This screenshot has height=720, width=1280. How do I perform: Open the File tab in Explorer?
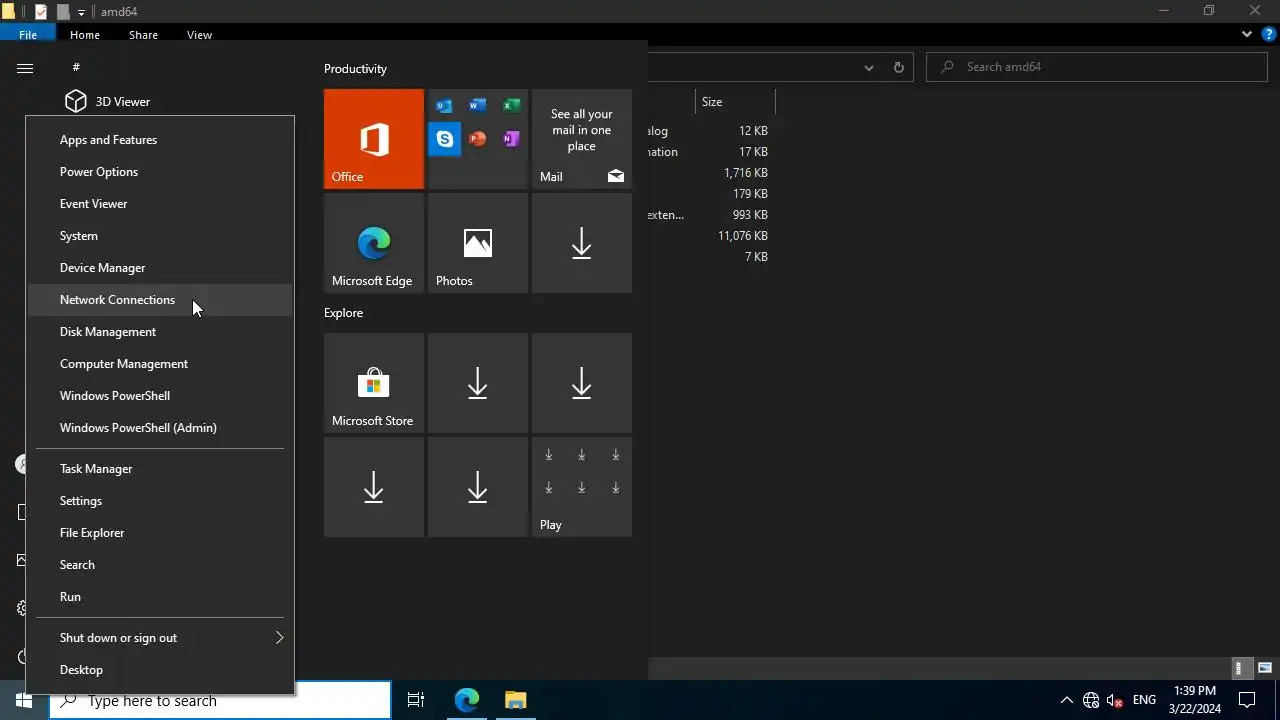pyautogui.click(x=28, y=34)
